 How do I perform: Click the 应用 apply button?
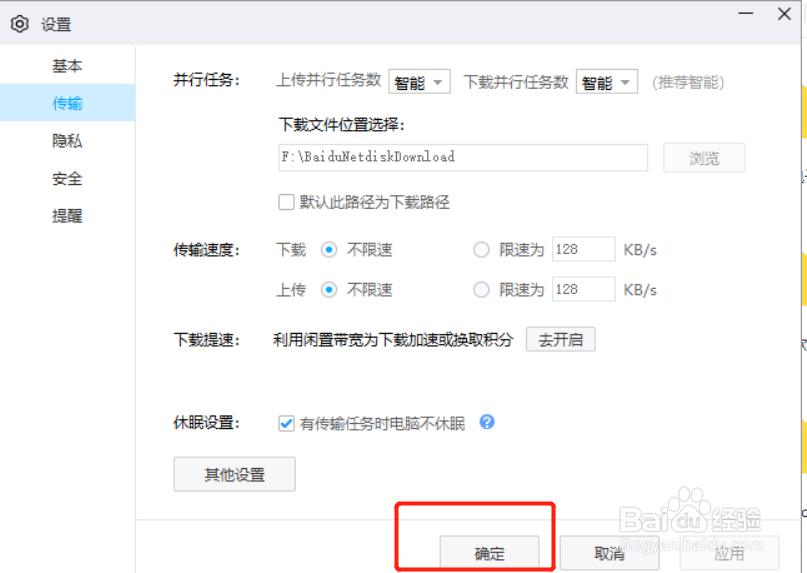pyautogui.click(x=729, y=553)
